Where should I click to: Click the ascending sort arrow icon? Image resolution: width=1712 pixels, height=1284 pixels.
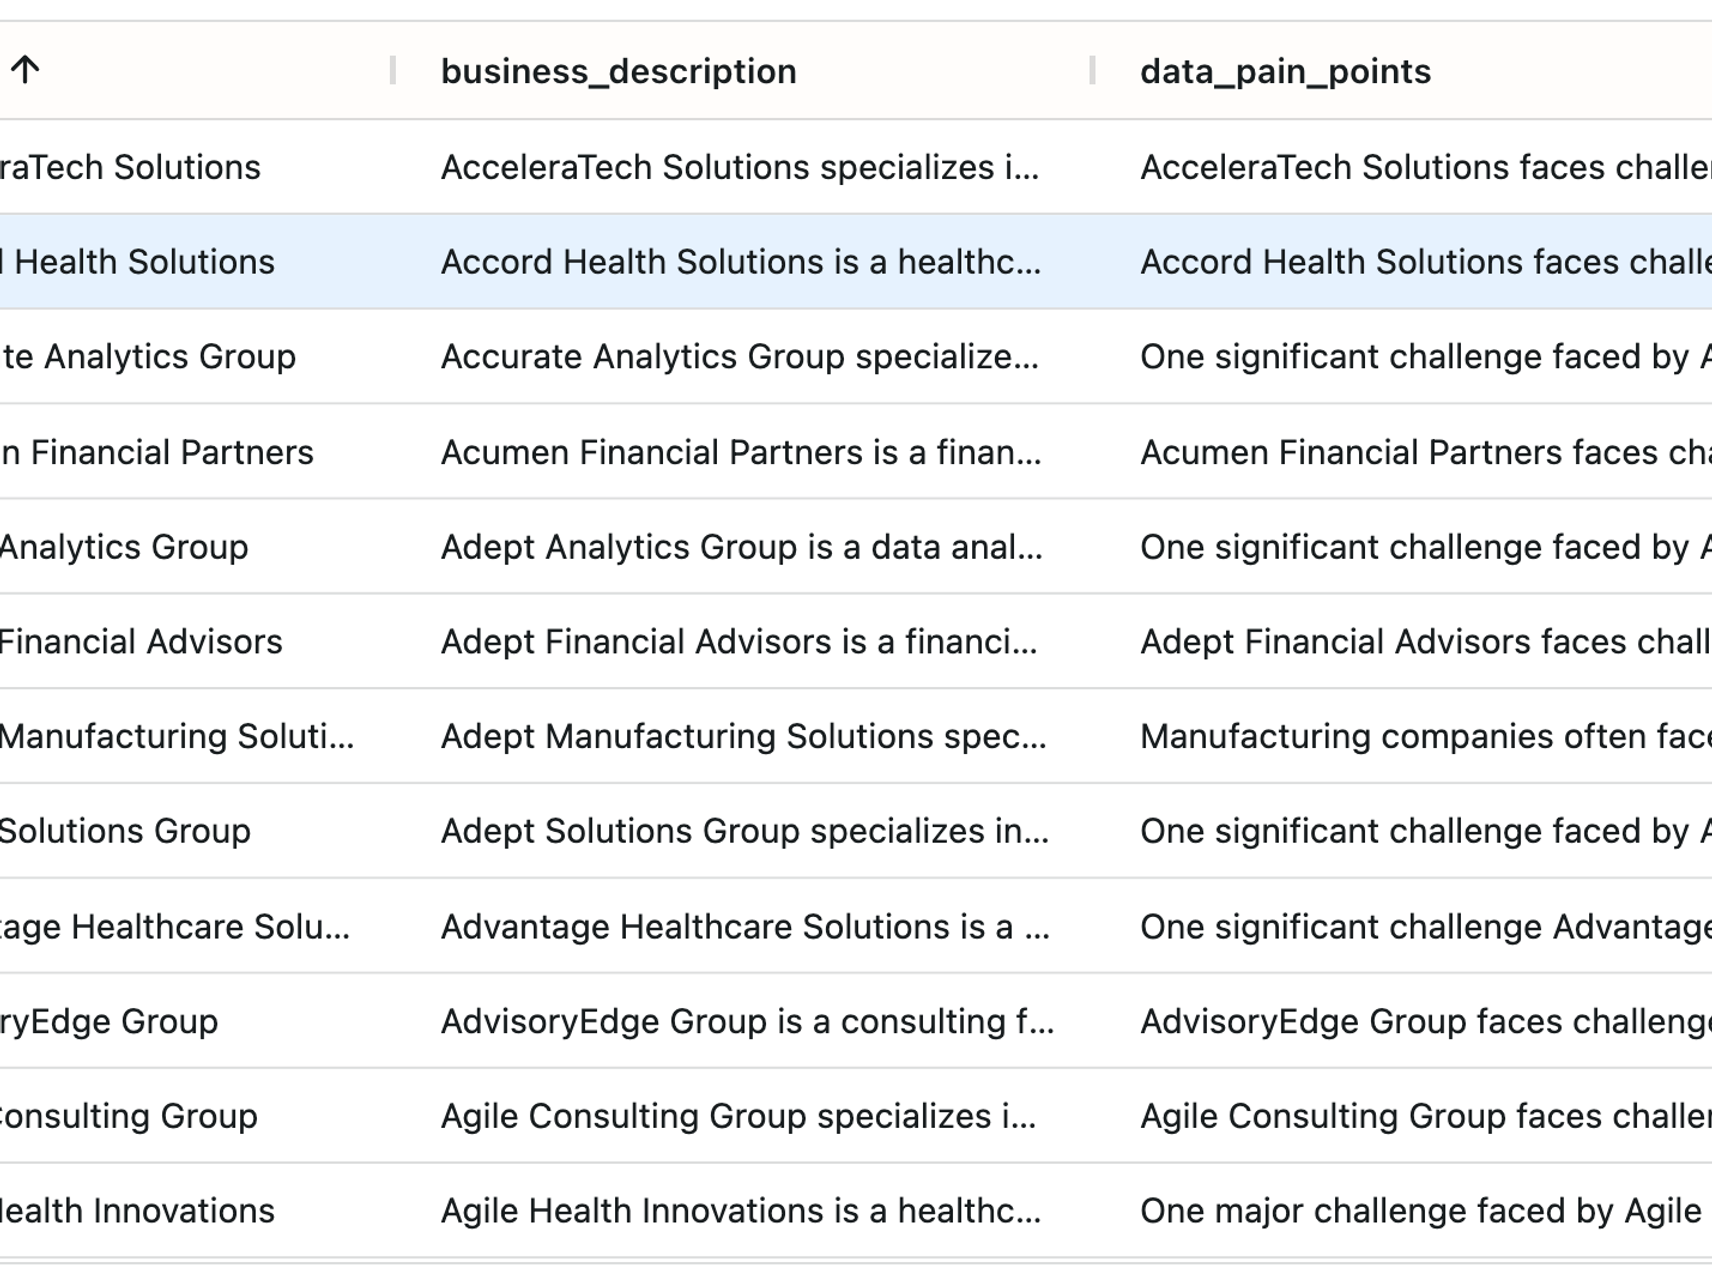coord(25,70)
